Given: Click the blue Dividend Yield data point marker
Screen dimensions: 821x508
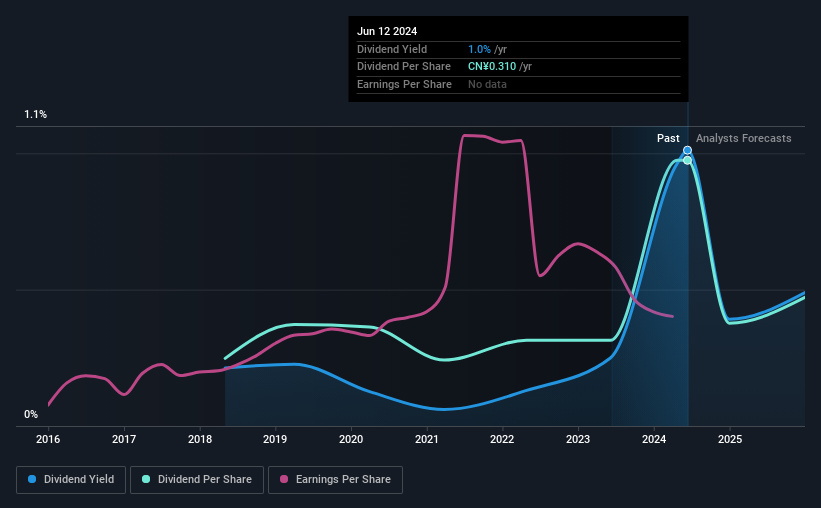Looking at the screenshot, I should [687, 150].
